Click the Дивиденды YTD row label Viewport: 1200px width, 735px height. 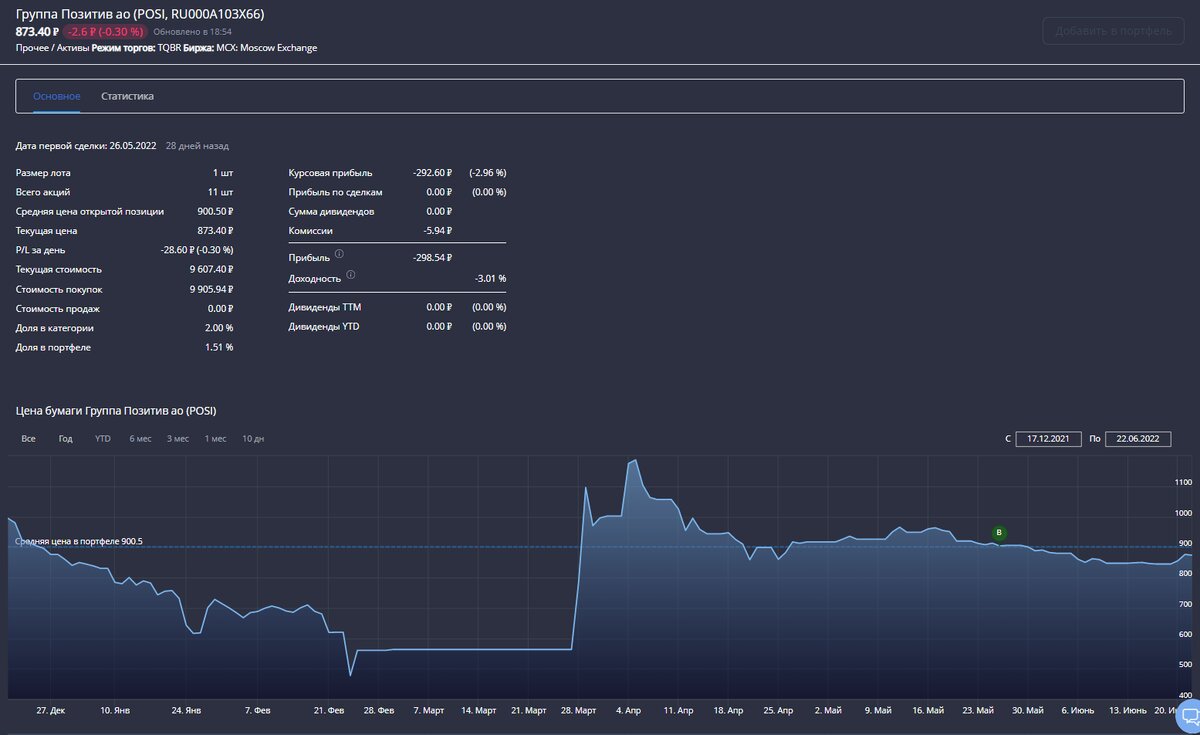coord(324,327)
